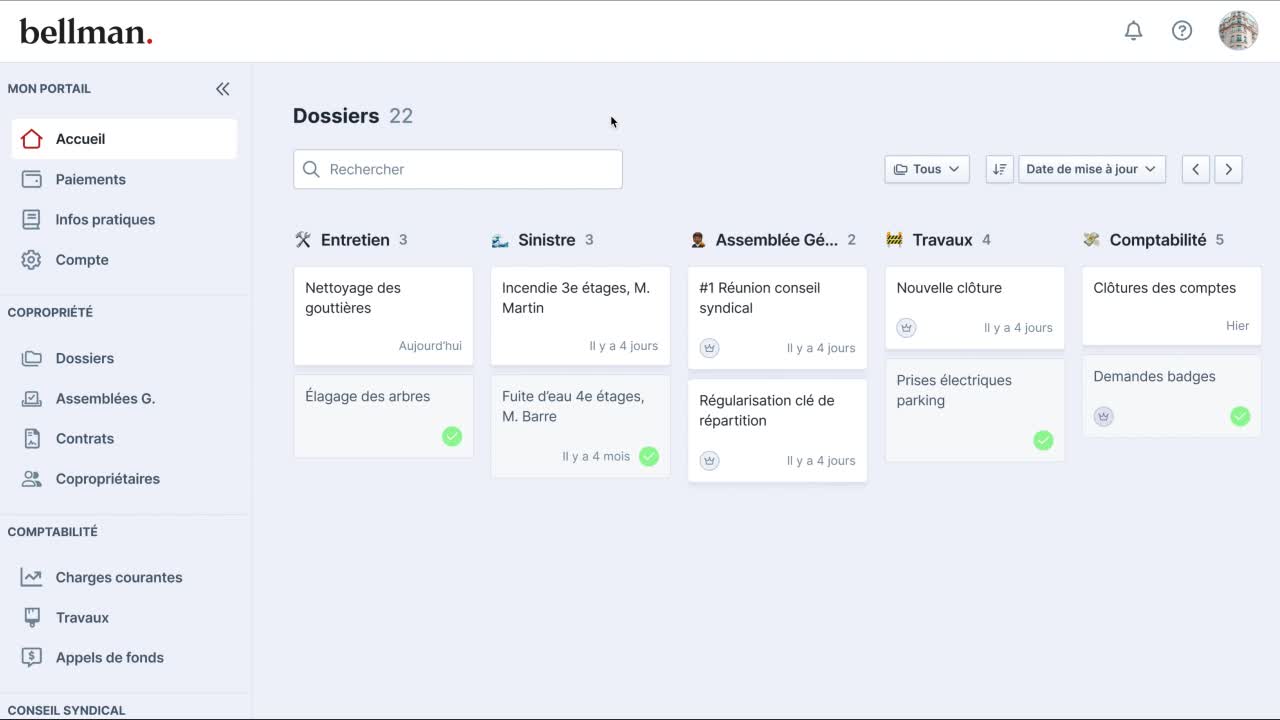Open the notifications bell
This screenshot has height=720, width=1280.
[1133, 31]
